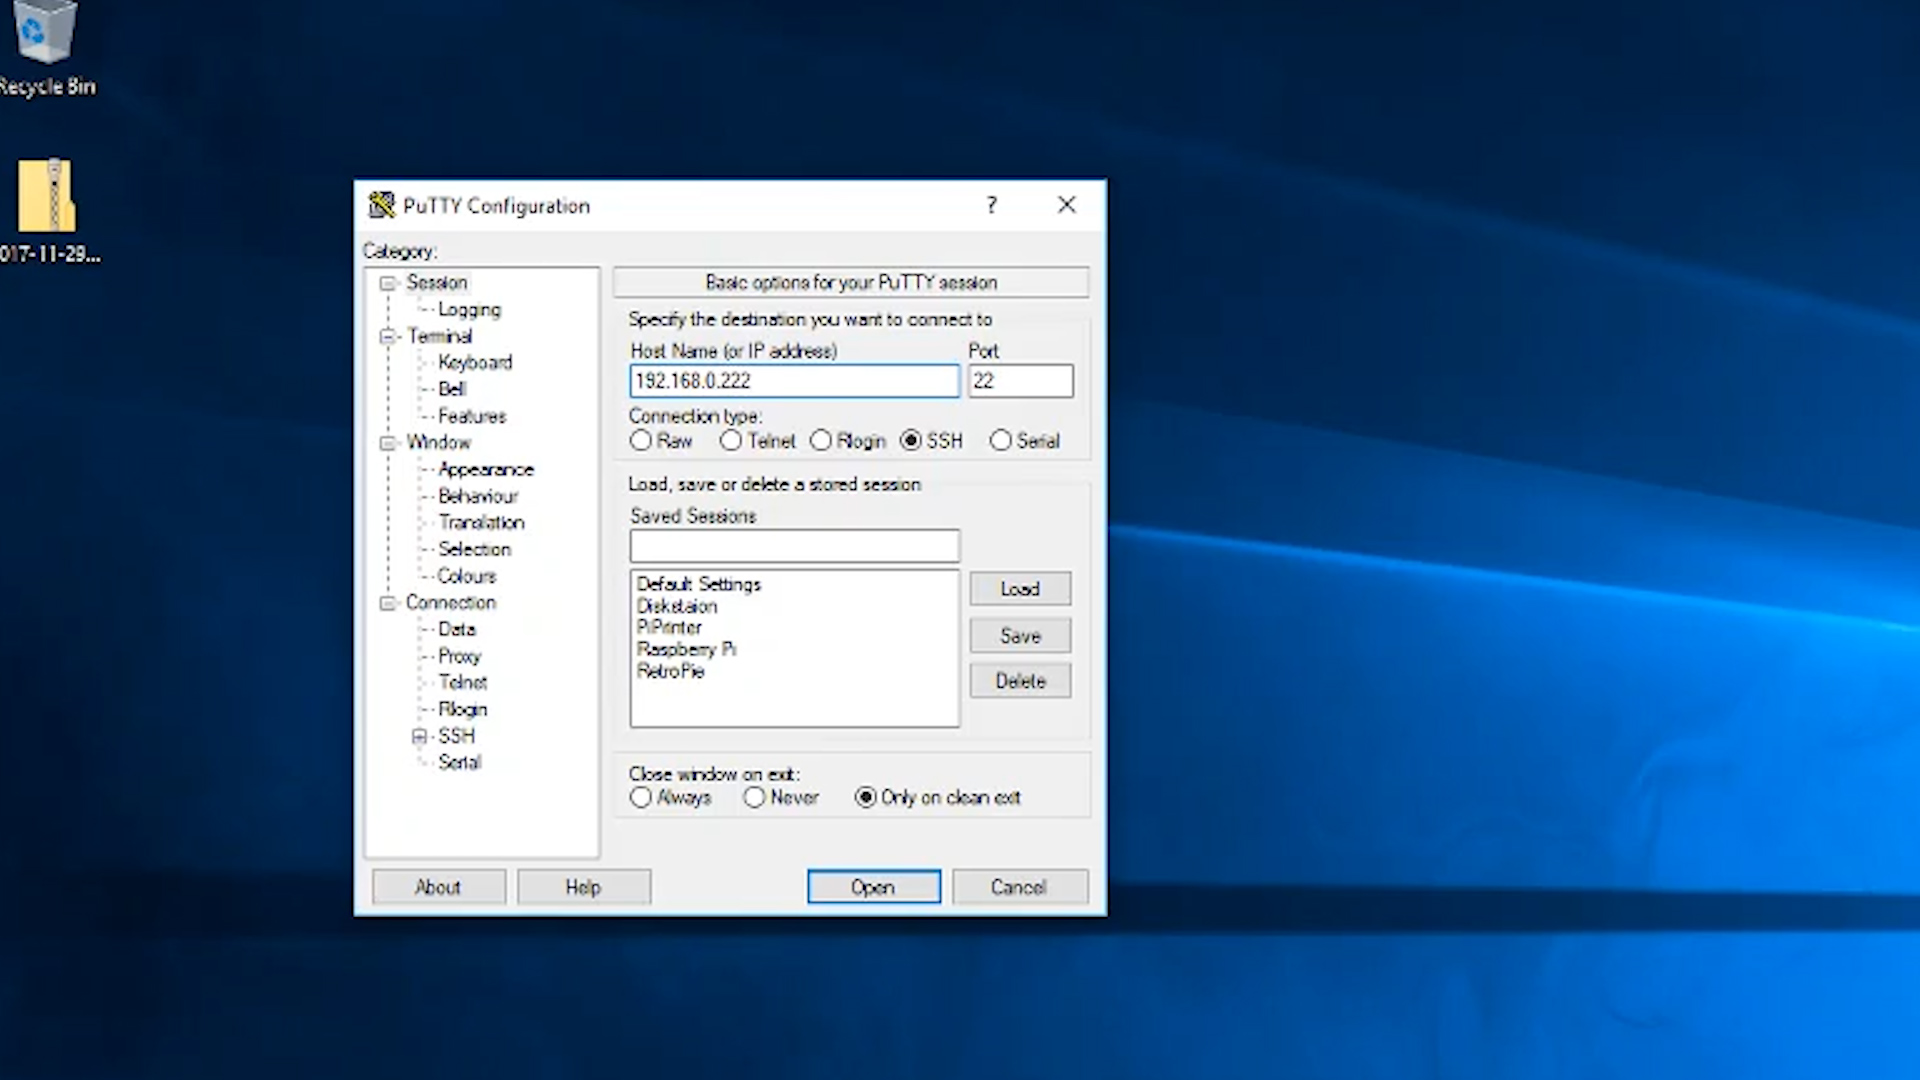Viewport: 1920px width, 1080px height.
Task: Collapse the Connection tree node
Action: (388, 603)
